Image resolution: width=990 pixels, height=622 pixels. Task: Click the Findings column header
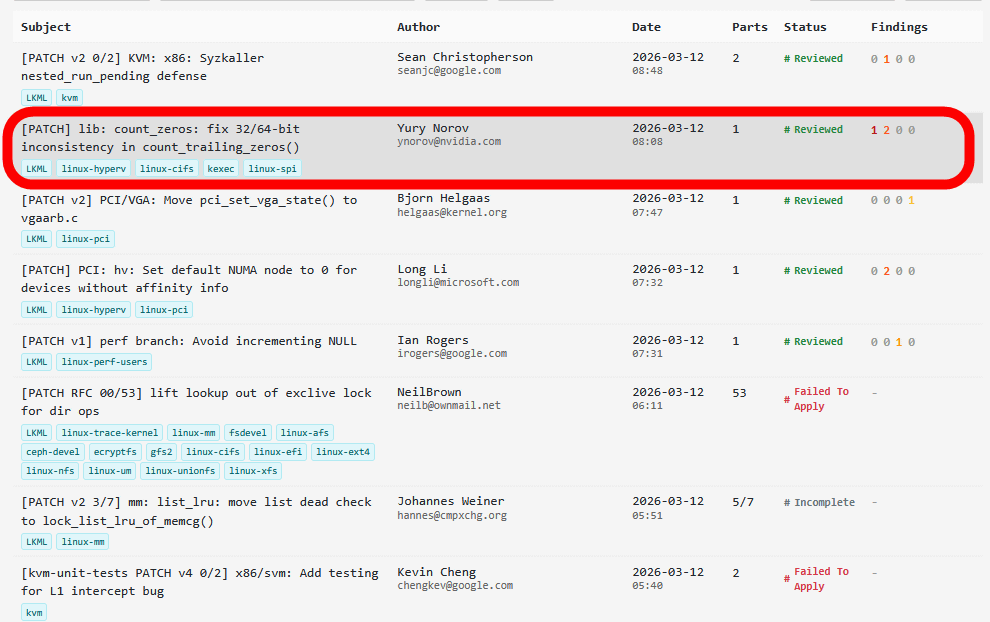pos(899,27)
